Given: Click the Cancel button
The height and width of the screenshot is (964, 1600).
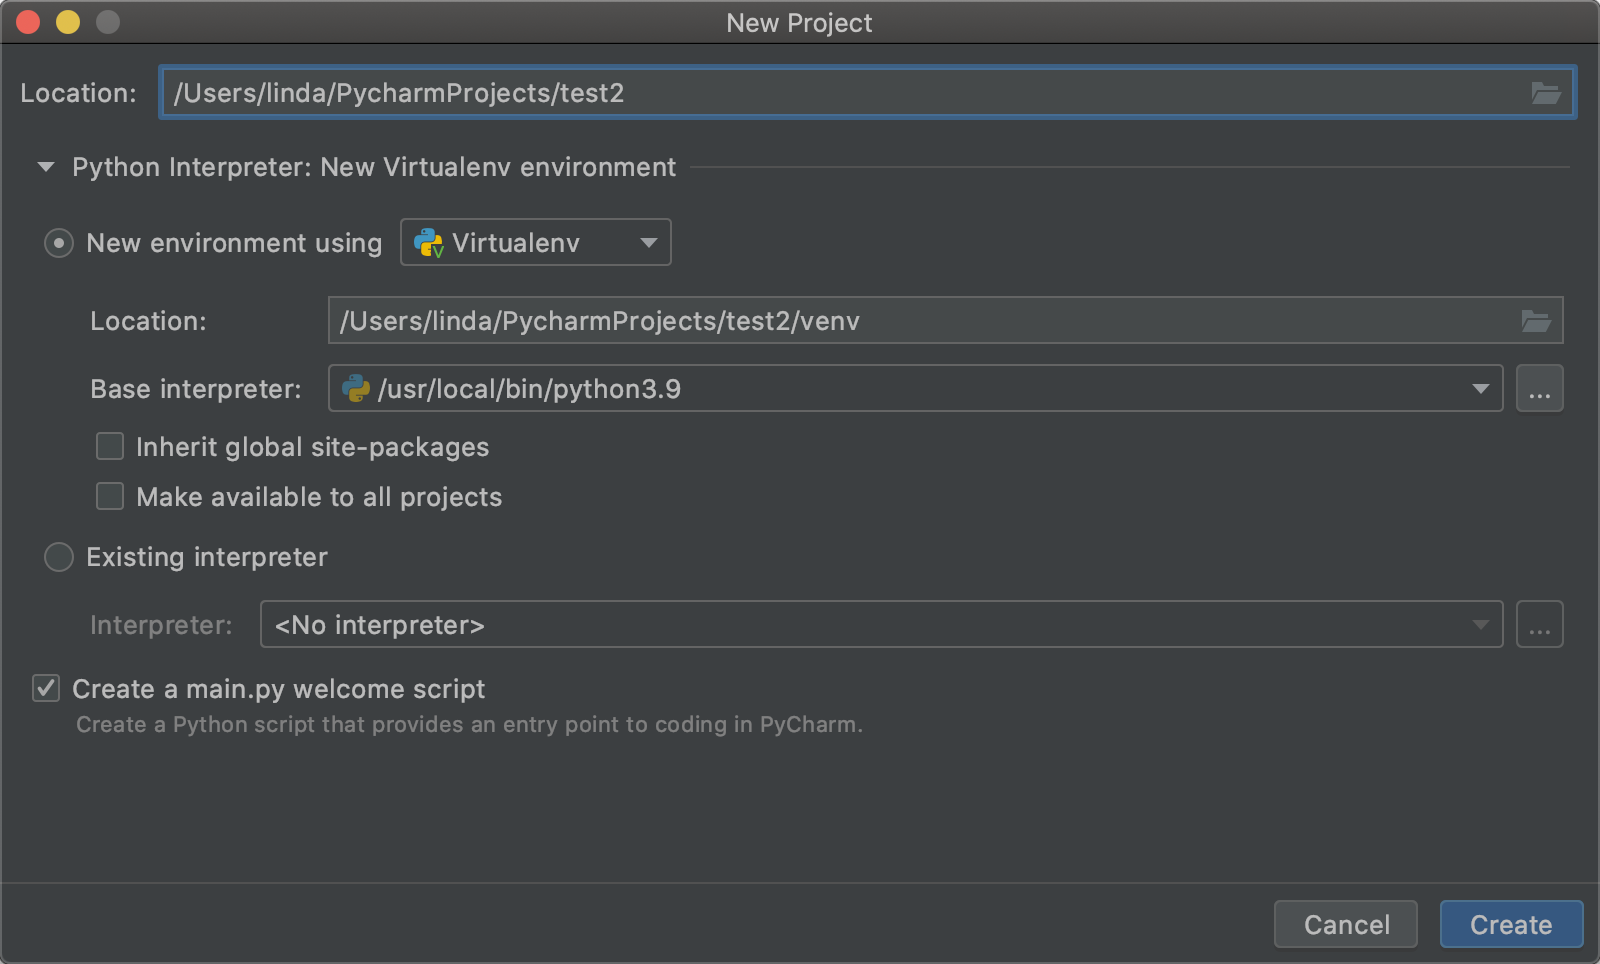Looking at the screenshot, I should (x=1345, y=925).
